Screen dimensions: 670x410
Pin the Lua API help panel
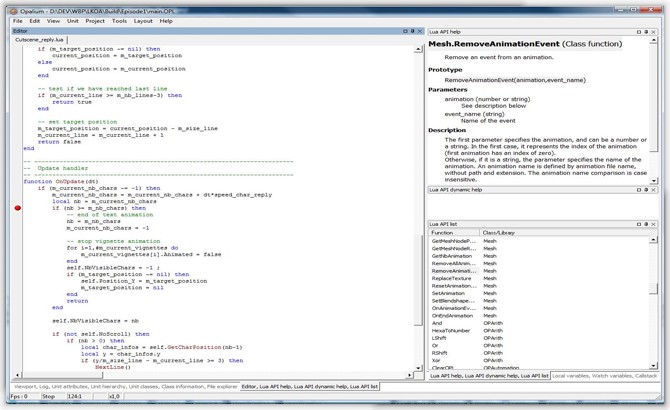pyautogui.click(x=646, y=32)
